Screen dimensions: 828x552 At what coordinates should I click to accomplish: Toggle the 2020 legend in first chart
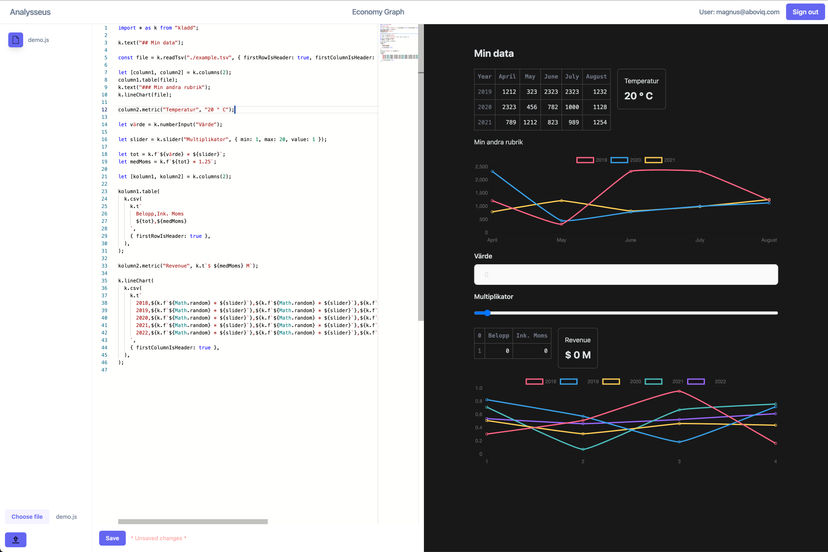(x=620, y=160)
